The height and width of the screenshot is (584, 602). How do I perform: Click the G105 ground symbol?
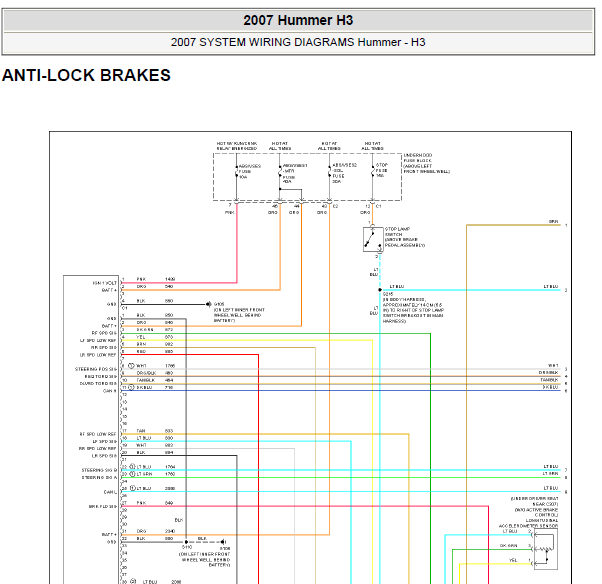coord(208,304)
